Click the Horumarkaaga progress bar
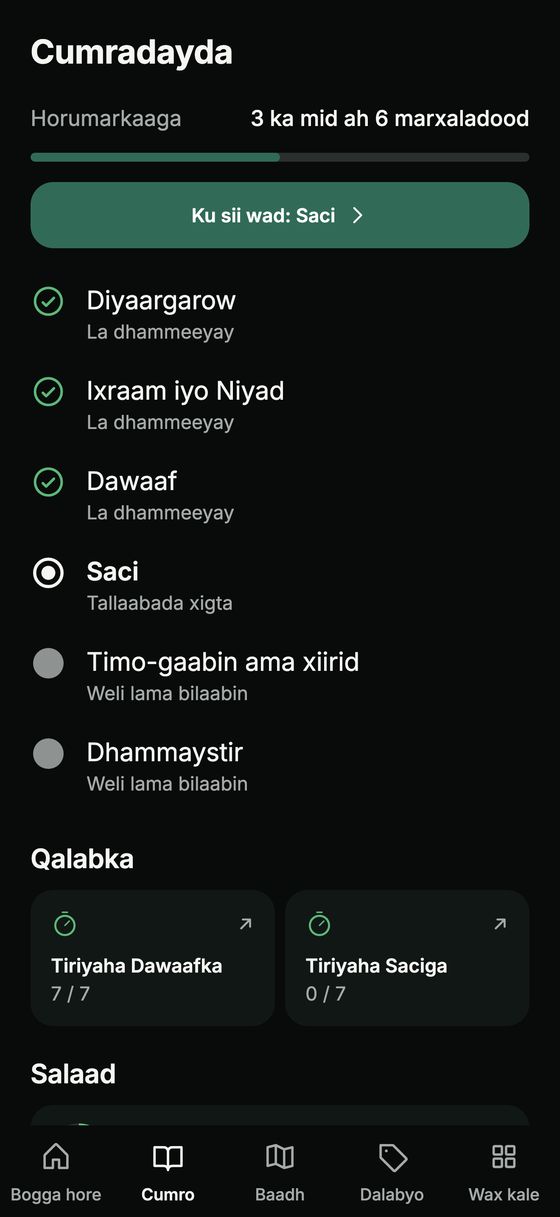560x1217 pixels. (280, 157)
